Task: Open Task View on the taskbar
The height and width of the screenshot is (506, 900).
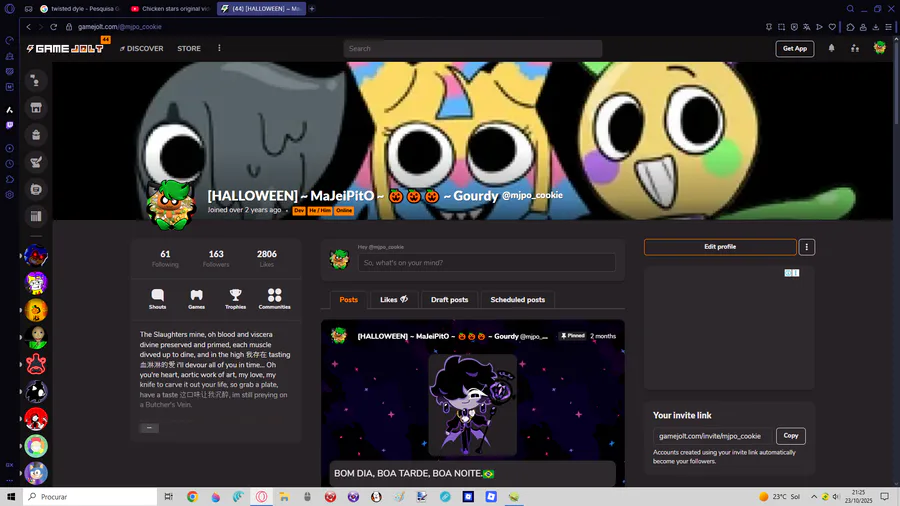Action: click(168, 497)
